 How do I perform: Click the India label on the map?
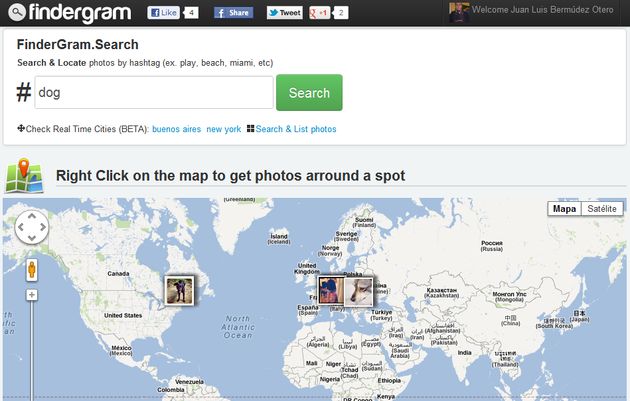click(464, 353)
